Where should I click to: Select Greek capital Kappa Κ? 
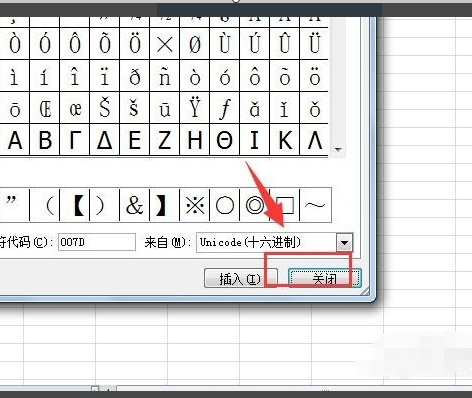pyautogui.click(x=285, y=140)
